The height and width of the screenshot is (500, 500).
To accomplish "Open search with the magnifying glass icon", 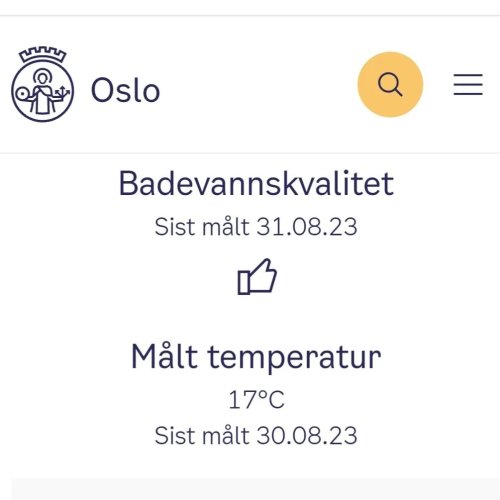I will (390, 85).
